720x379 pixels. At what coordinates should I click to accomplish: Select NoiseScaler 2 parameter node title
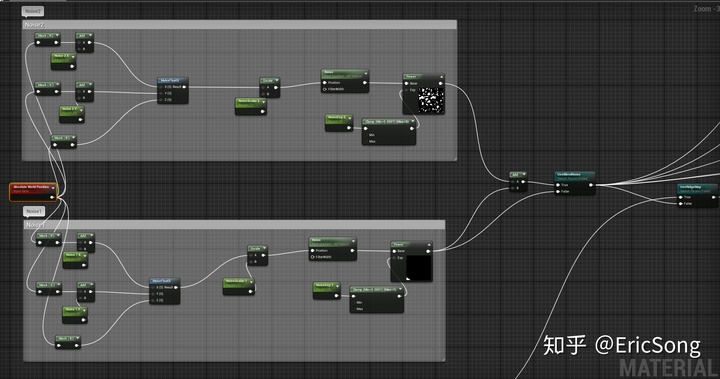pyautogui.click(x=248, y=101)
